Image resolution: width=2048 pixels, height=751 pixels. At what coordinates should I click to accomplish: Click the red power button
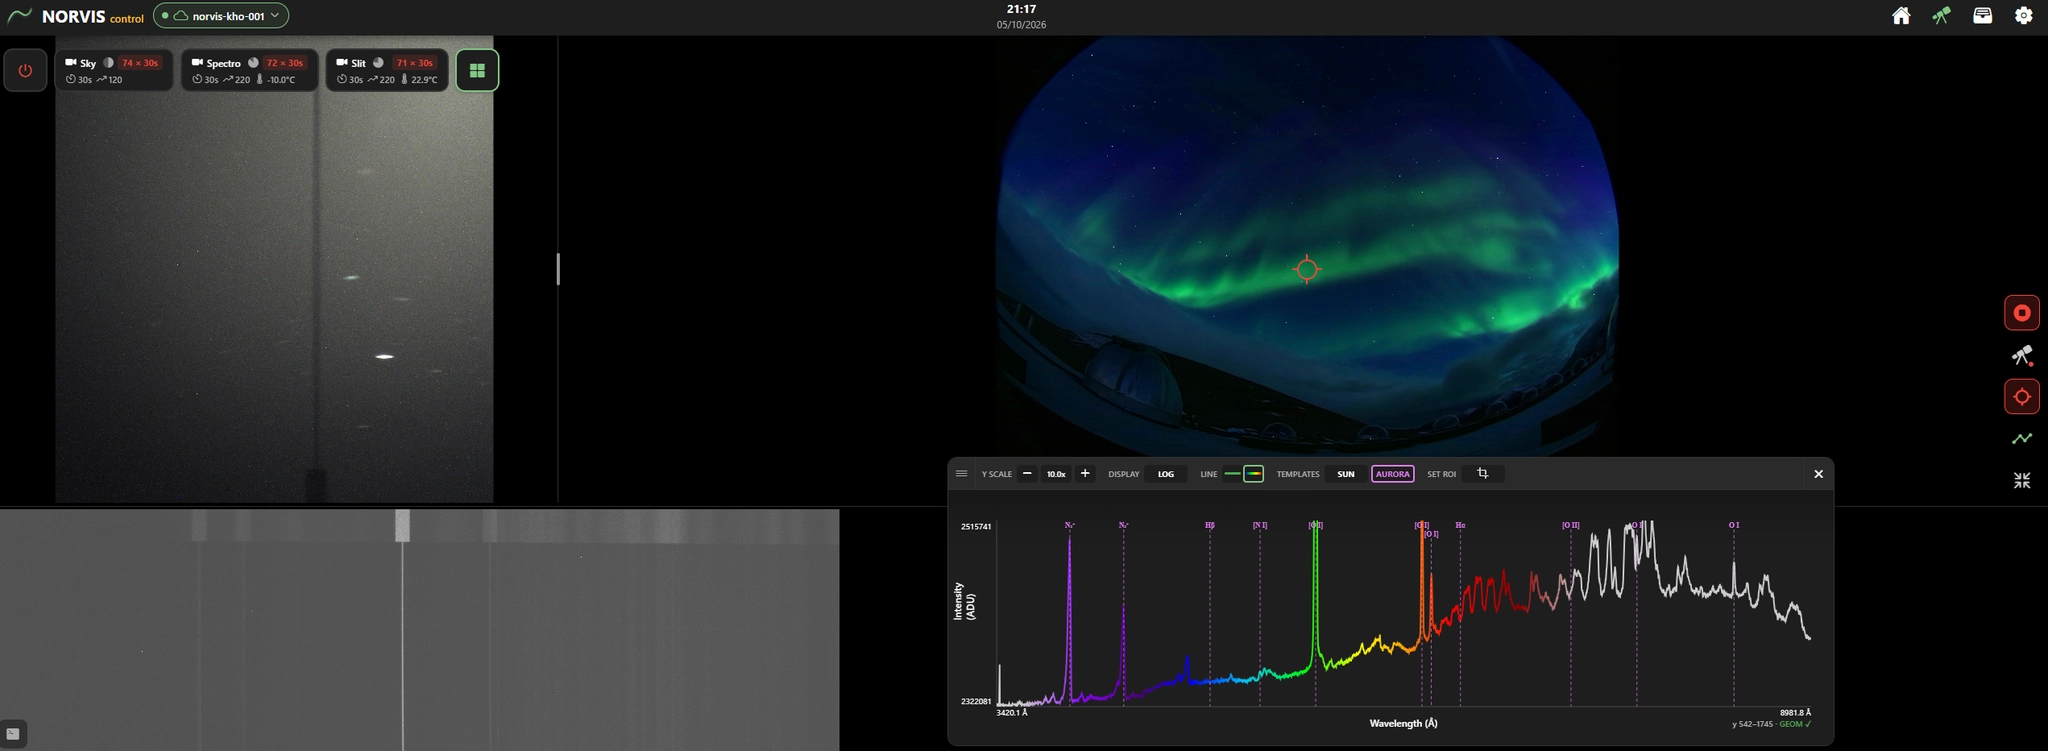[25, 71]
